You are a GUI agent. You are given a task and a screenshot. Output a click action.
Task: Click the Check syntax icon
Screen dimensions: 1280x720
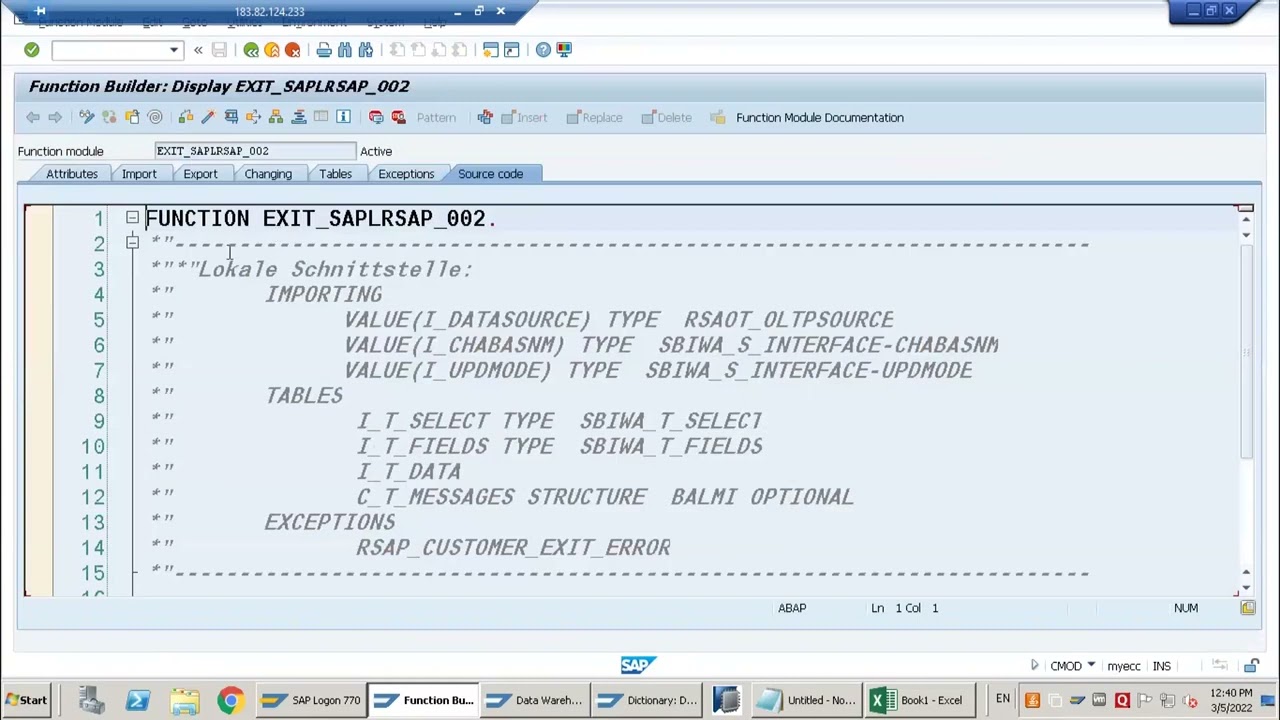[186, 118]
